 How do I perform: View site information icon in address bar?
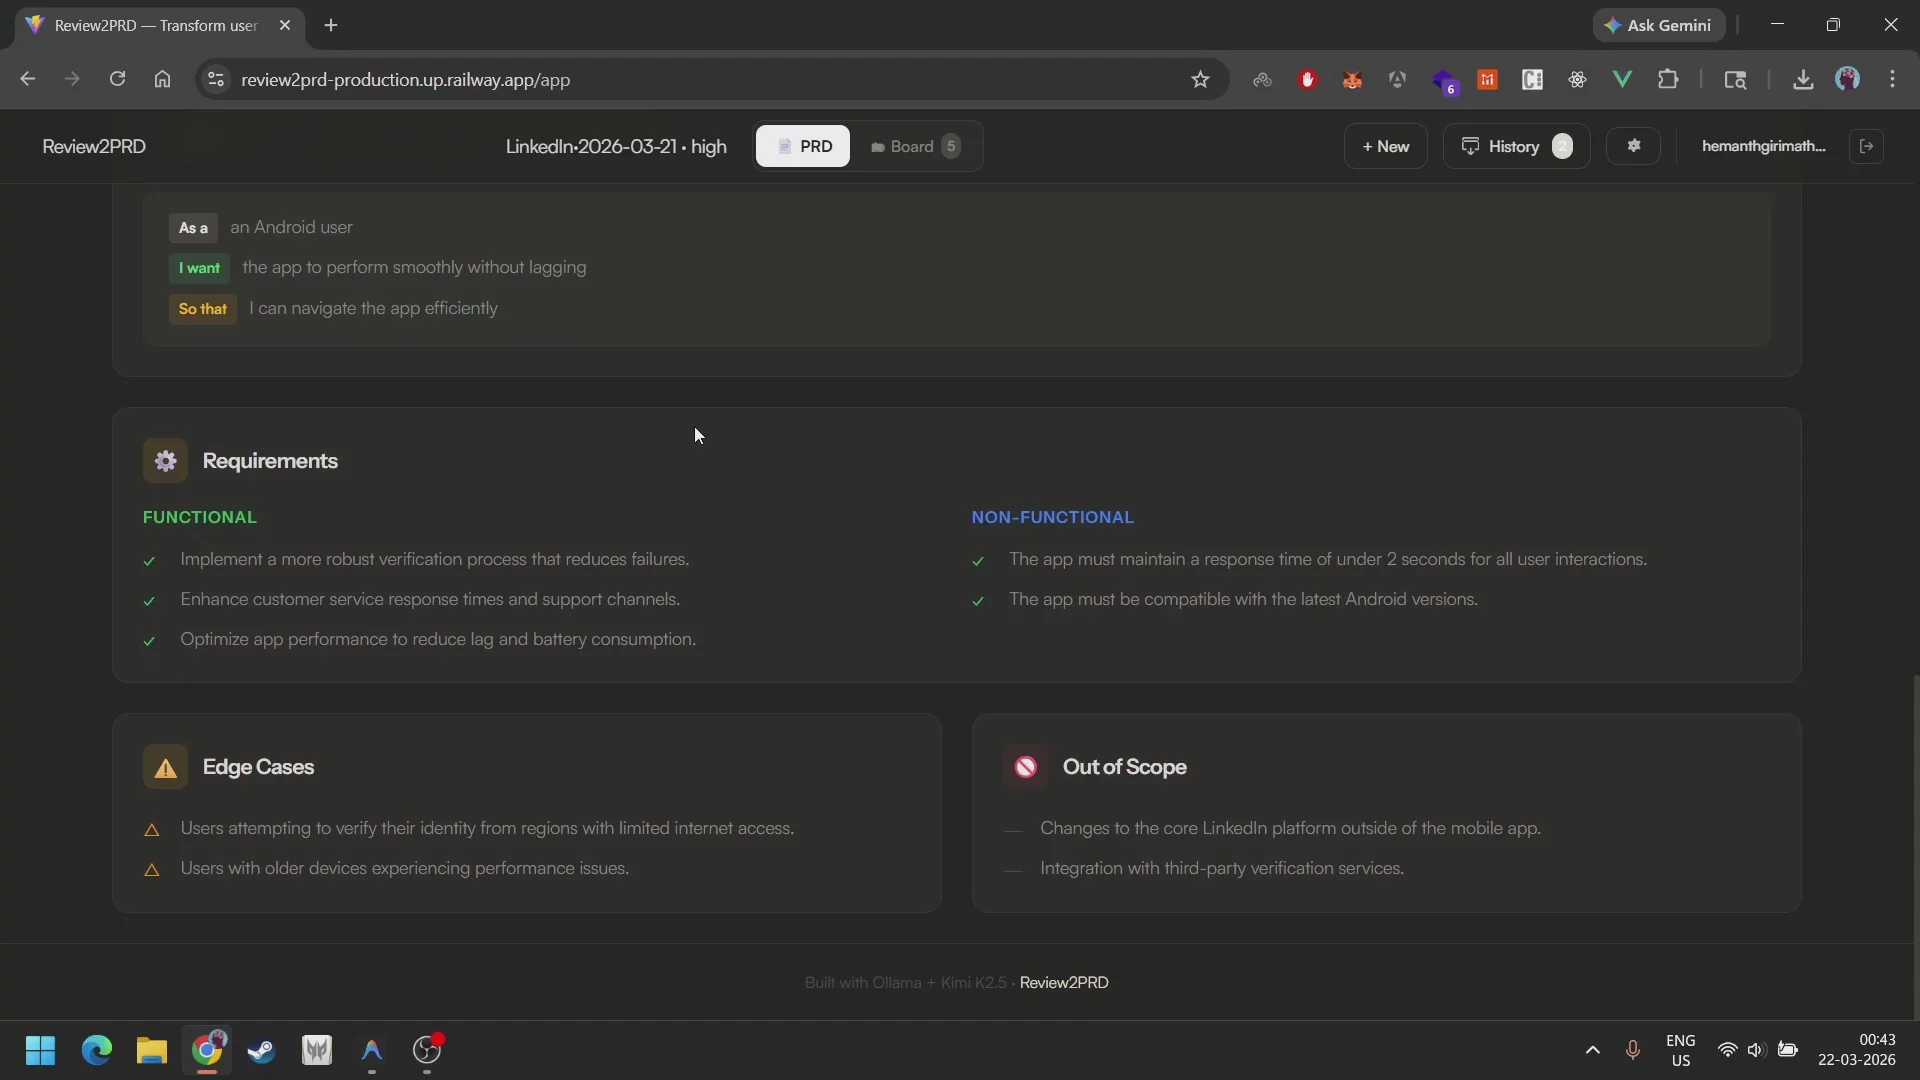[x=215, y=80]
